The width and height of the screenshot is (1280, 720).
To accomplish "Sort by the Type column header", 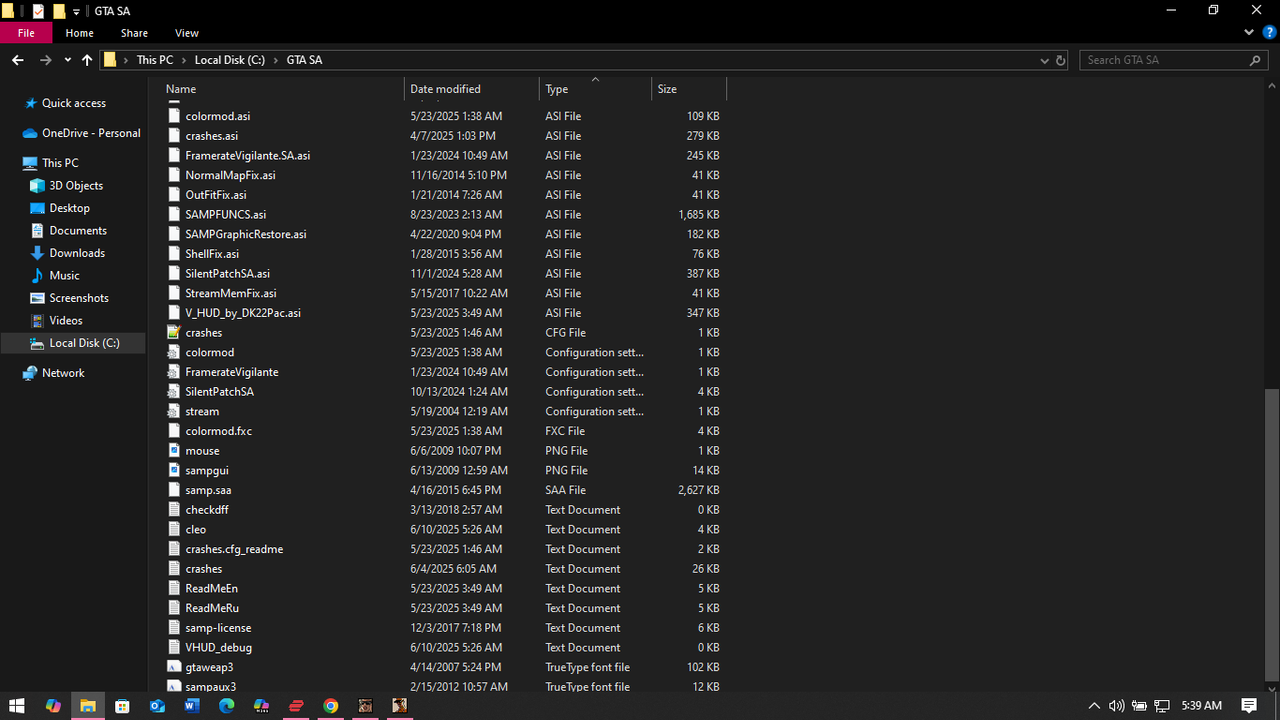I will click(595, 89).
